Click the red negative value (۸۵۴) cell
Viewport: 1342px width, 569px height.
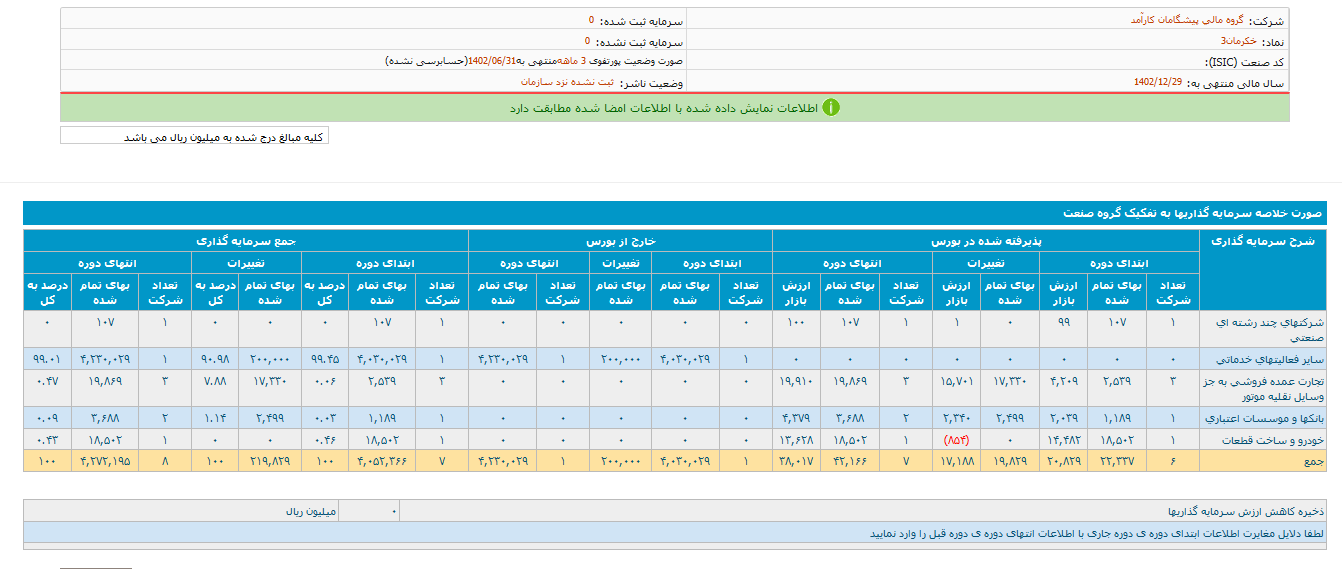(958, 439)
